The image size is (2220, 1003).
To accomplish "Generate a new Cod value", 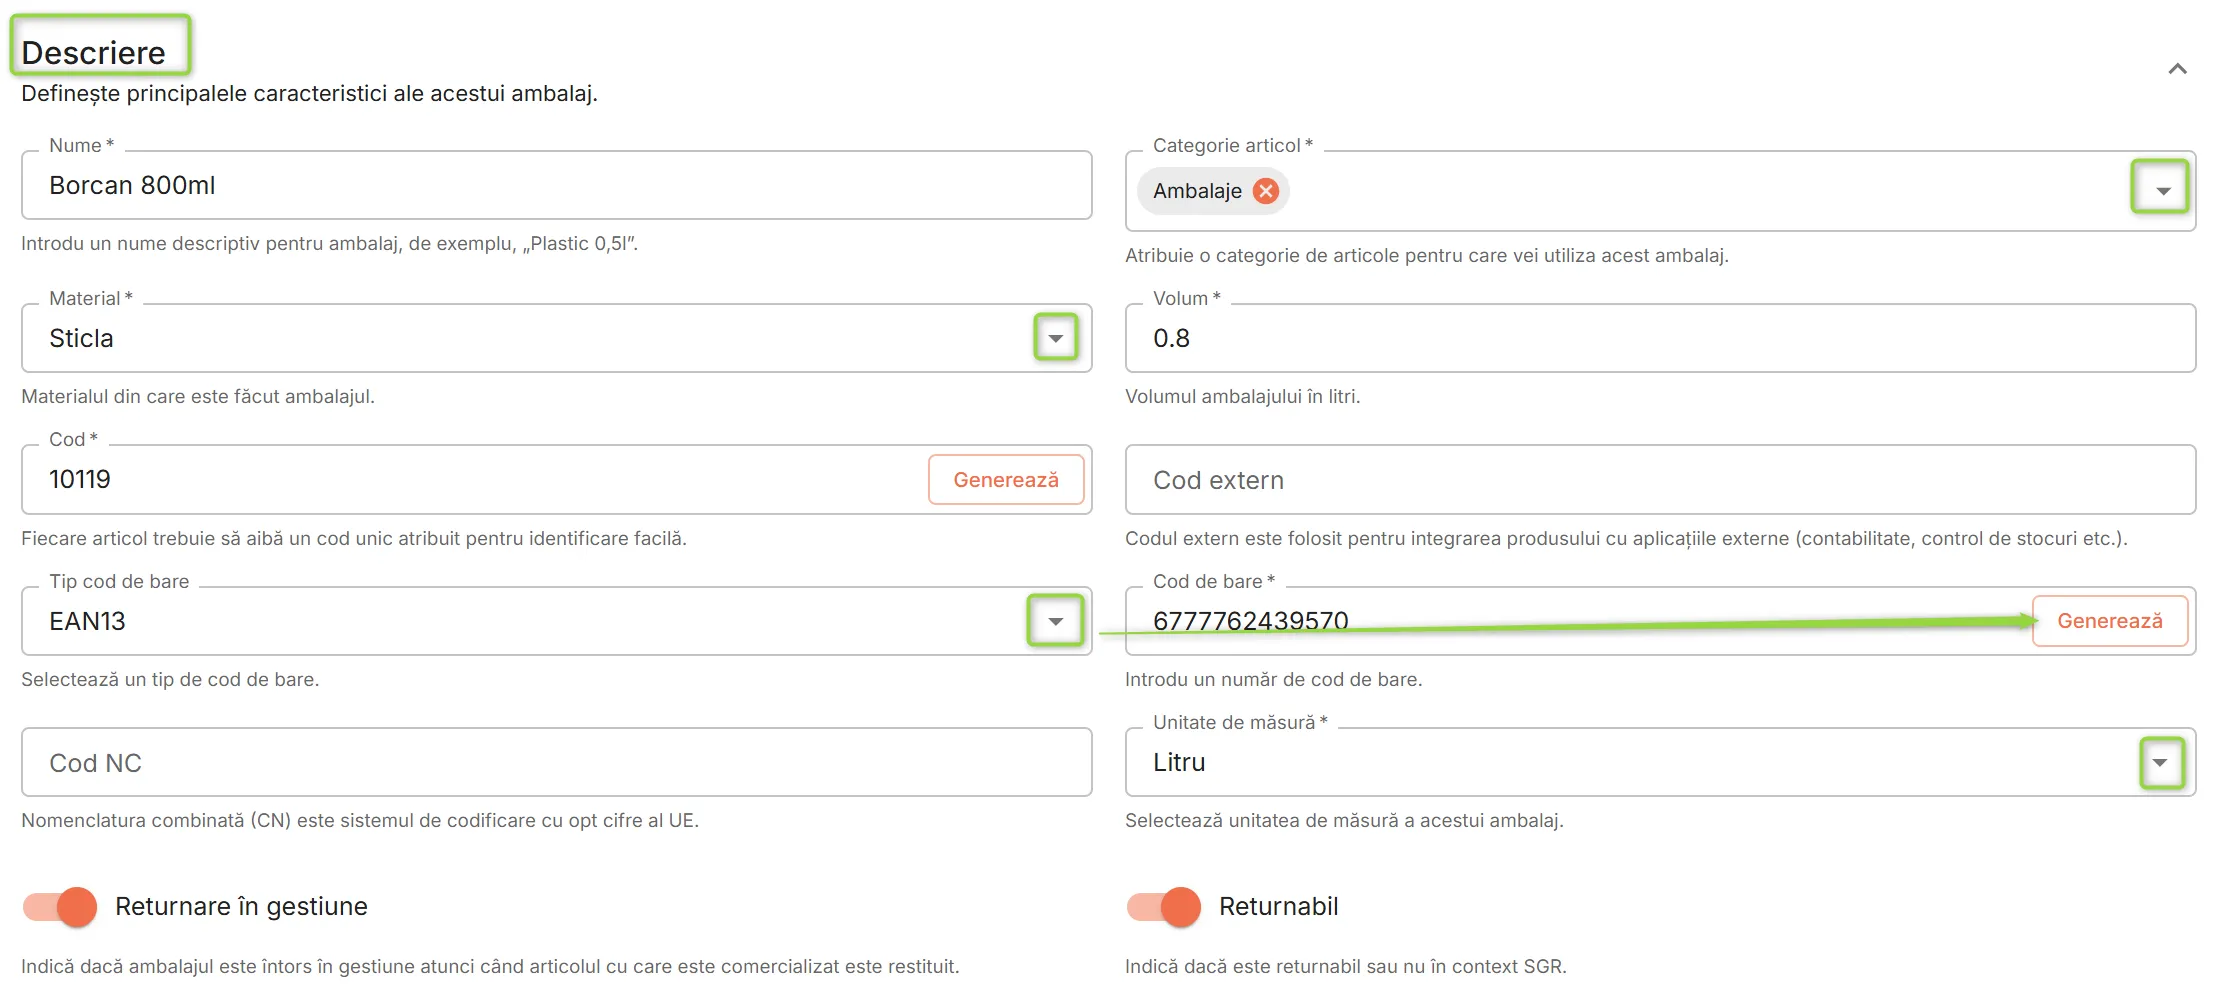I will (x=1006, y=480).
